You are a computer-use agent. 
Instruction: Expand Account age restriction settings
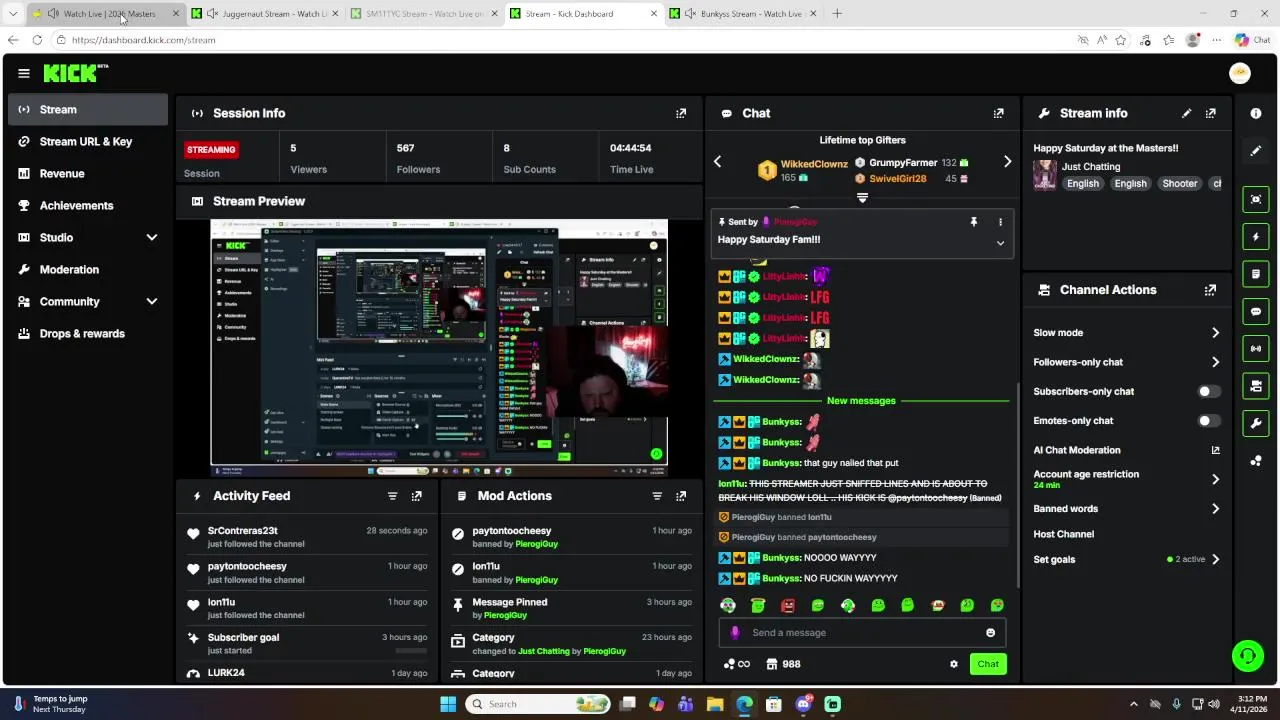(x=1215, y=479)
